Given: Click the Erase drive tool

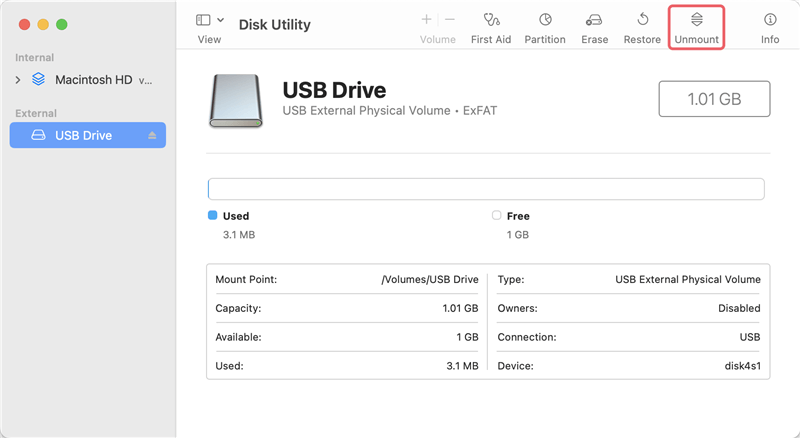Looking at the screenshot, I should (594, 20).
